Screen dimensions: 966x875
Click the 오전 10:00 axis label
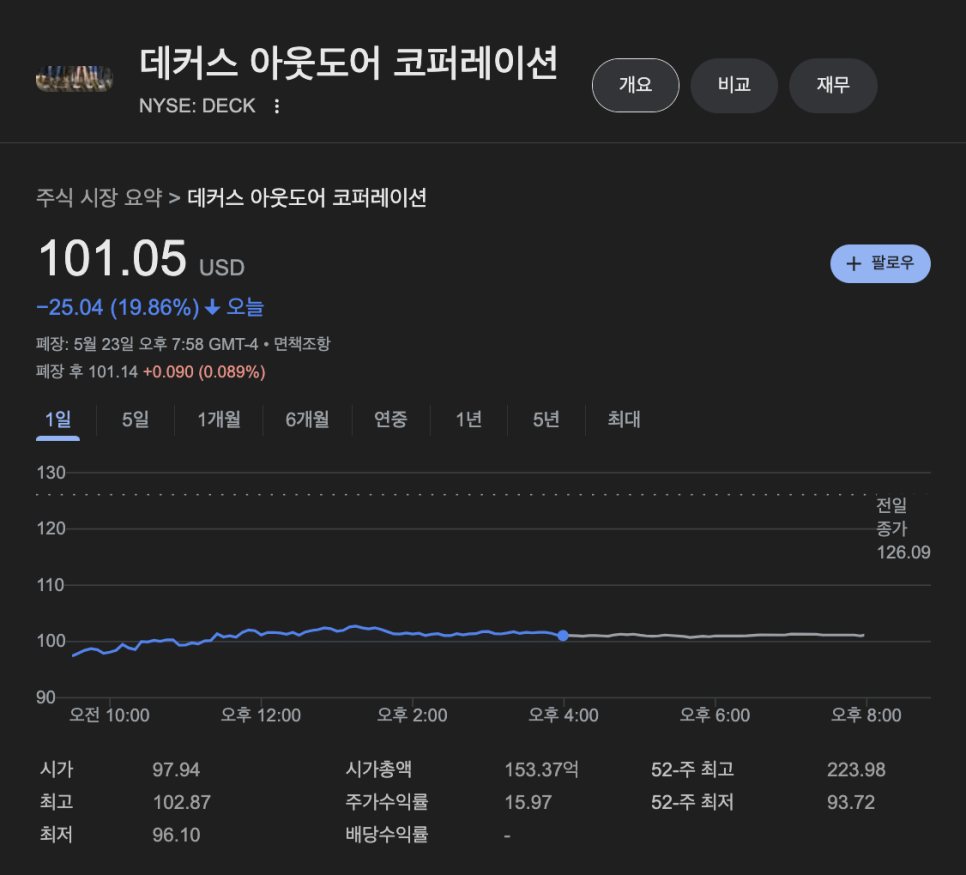pos(109,715)
